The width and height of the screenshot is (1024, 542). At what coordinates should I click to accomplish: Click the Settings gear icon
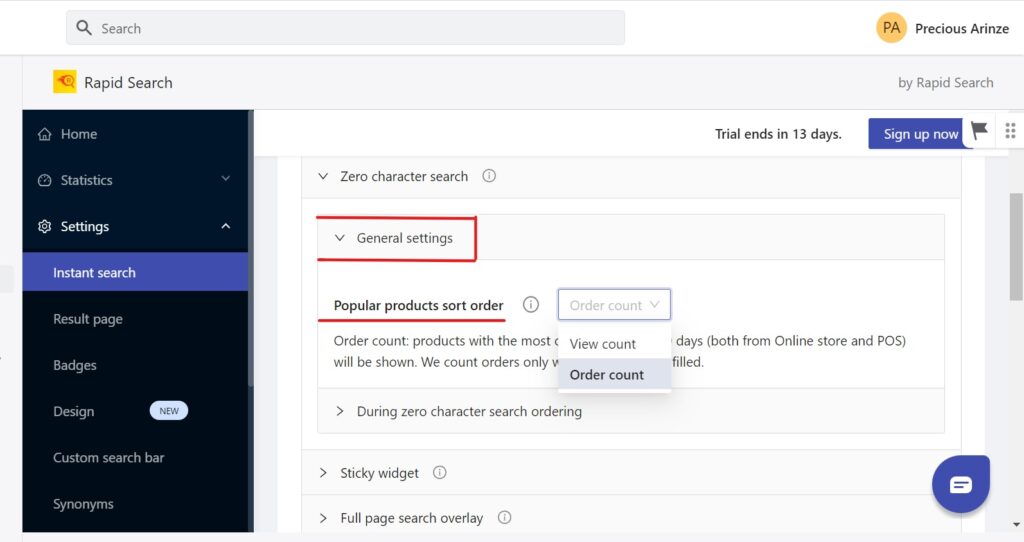(44, 227)
